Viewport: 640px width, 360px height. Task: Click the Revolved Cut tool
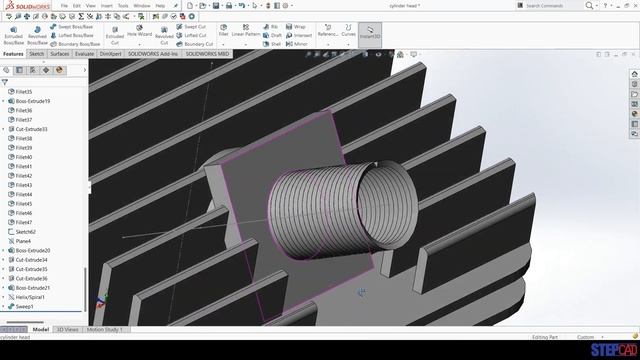[x=164, y=35]
